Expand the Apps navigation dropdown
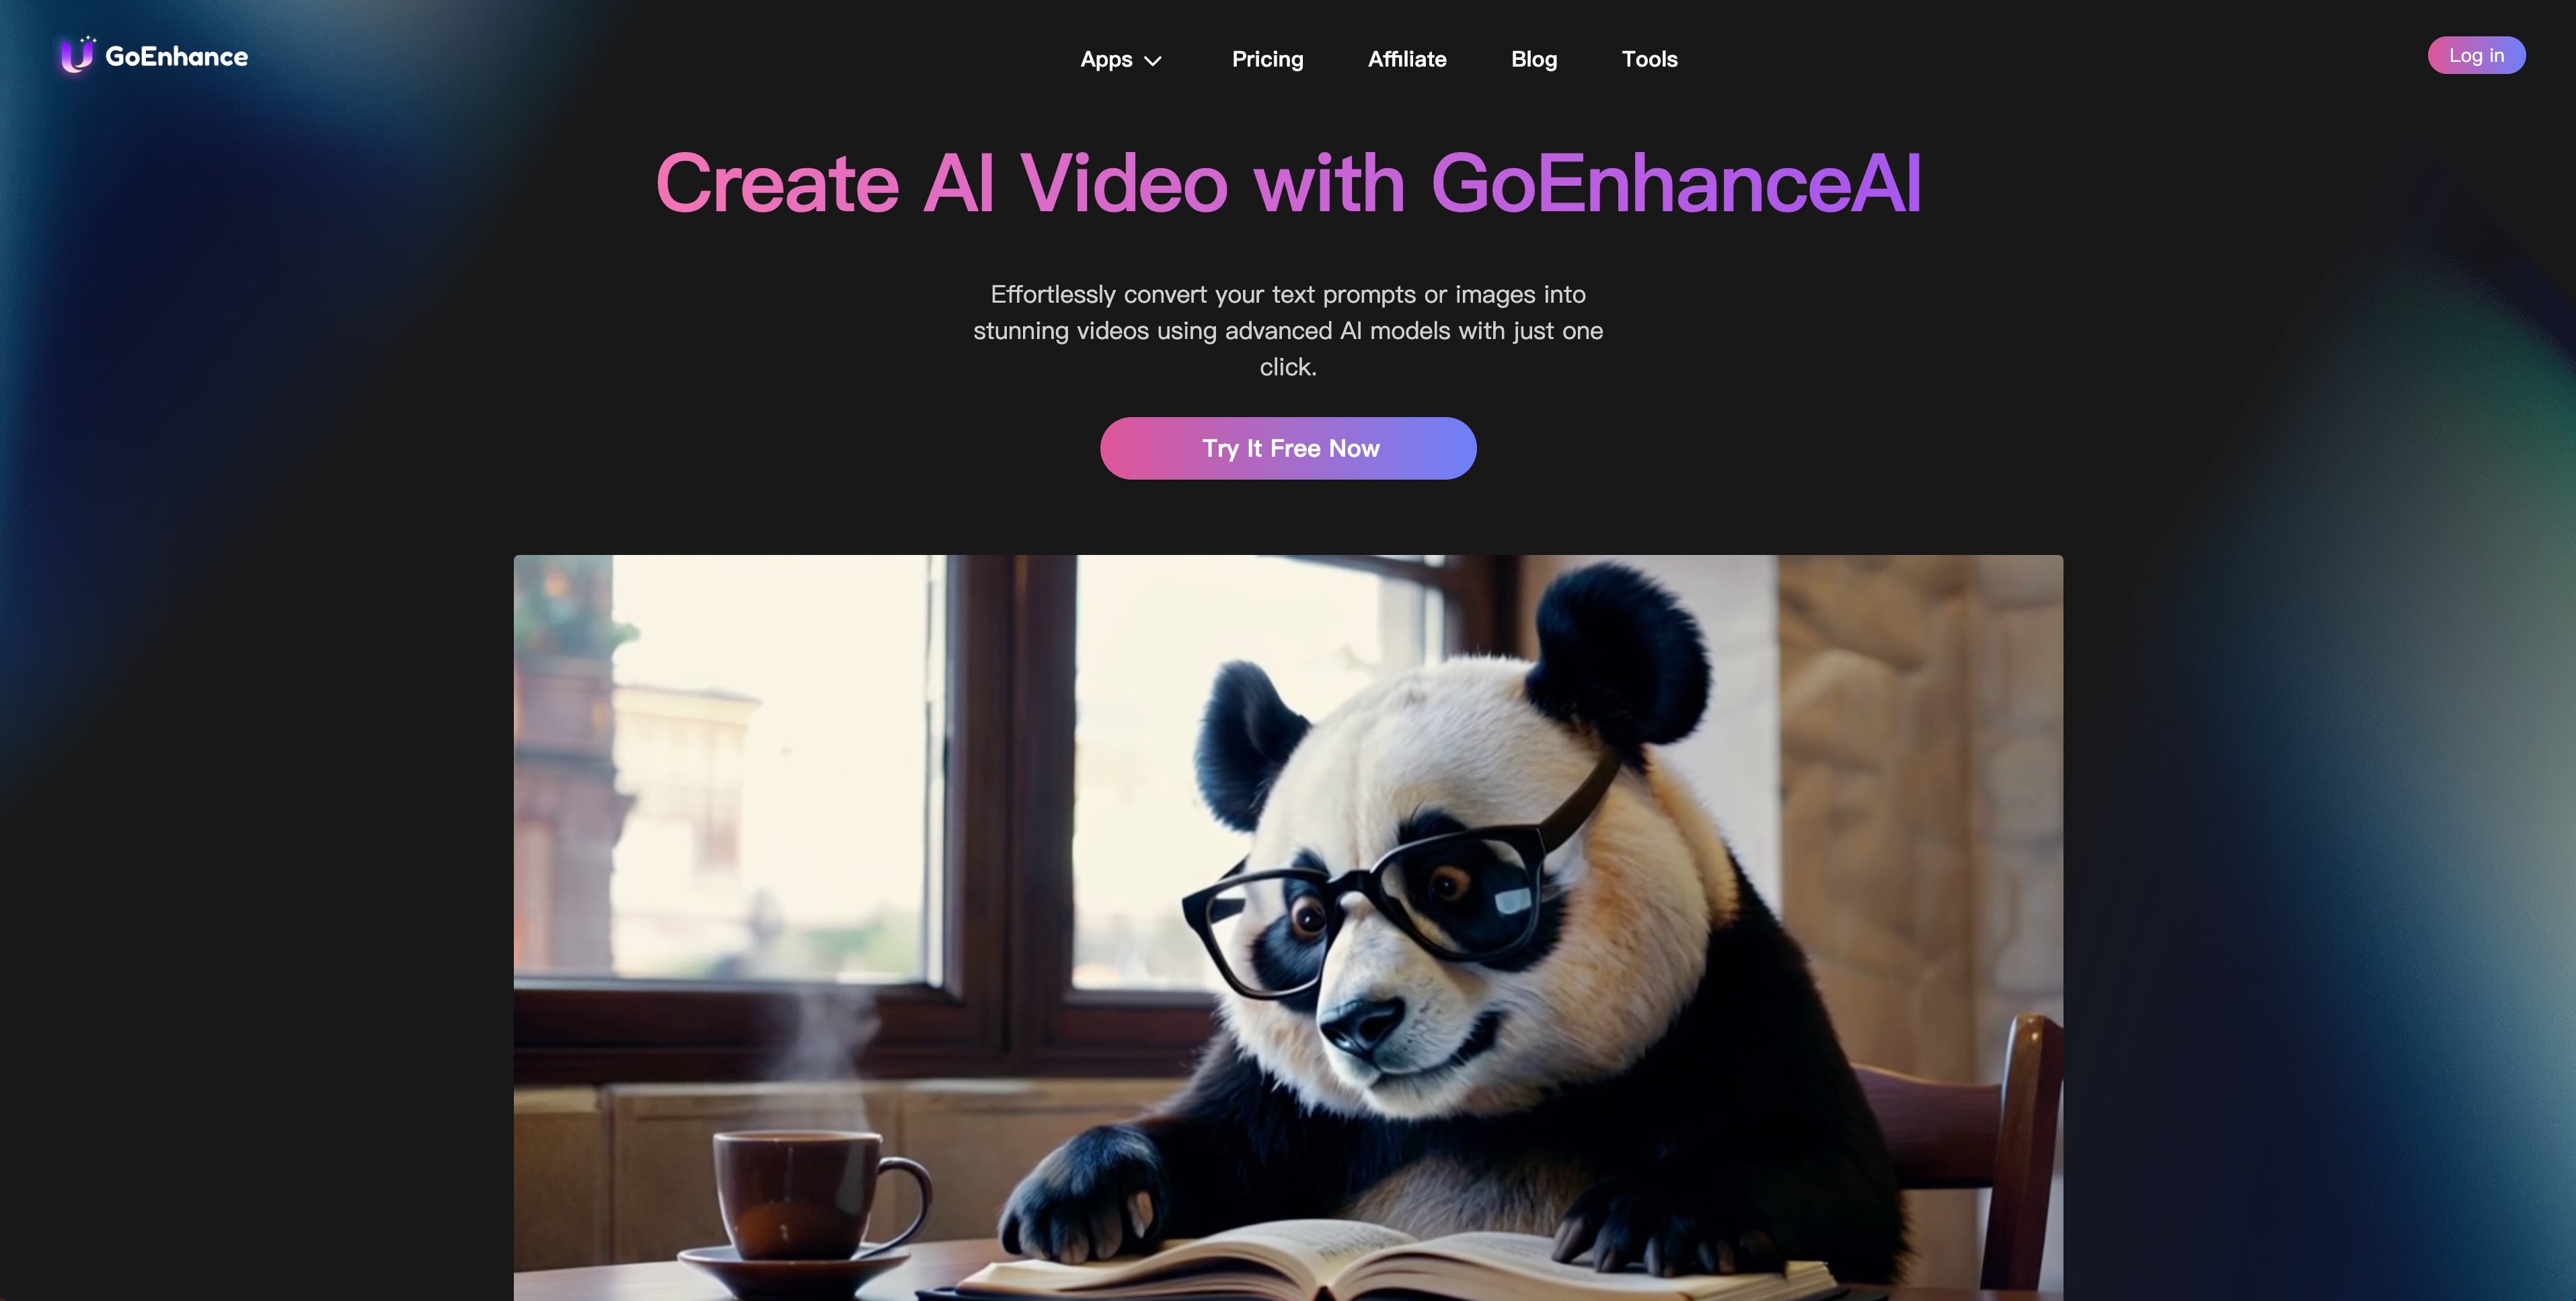The width and height of the screenshot is (2576, 1301). click(1120, 58)
